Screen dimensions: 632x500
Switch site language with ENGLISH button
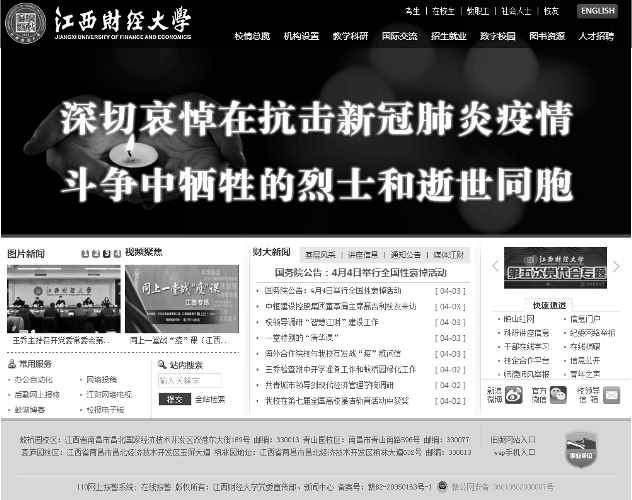click(x=597, y=11)
